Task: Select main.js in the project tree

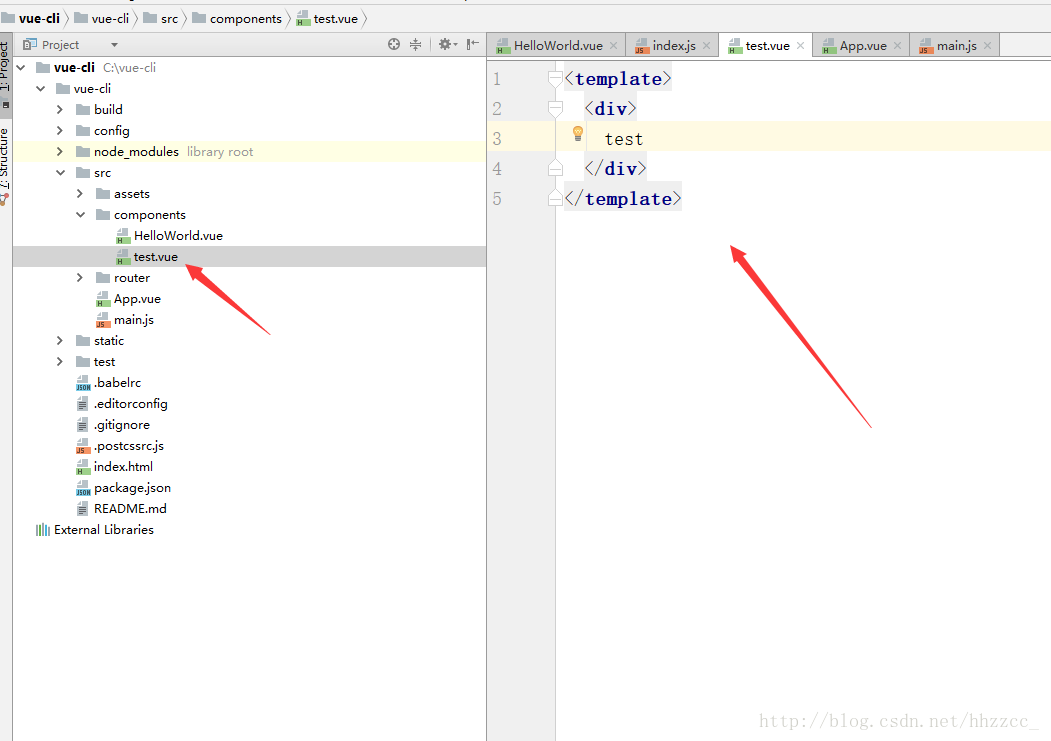Action: [133, 320]
